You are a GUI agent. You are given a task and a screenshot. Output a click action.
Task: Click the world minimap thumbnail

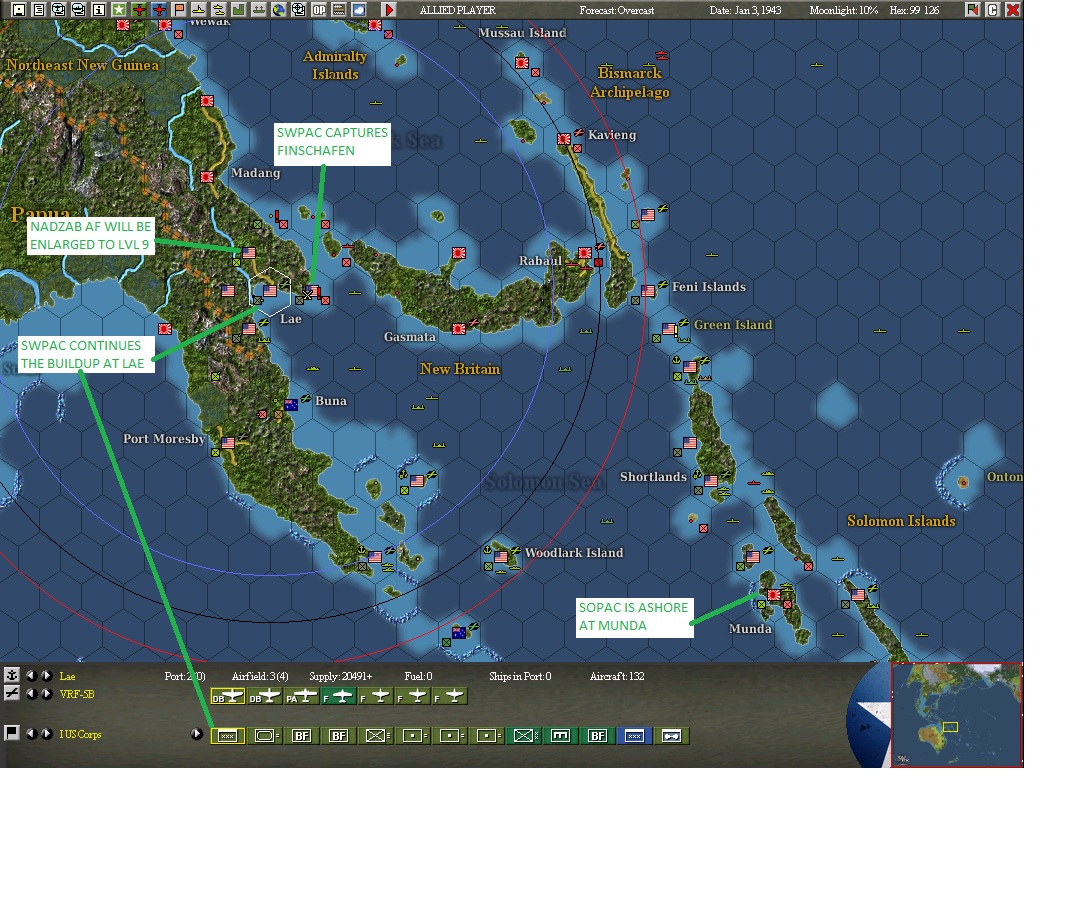(956, 714)
